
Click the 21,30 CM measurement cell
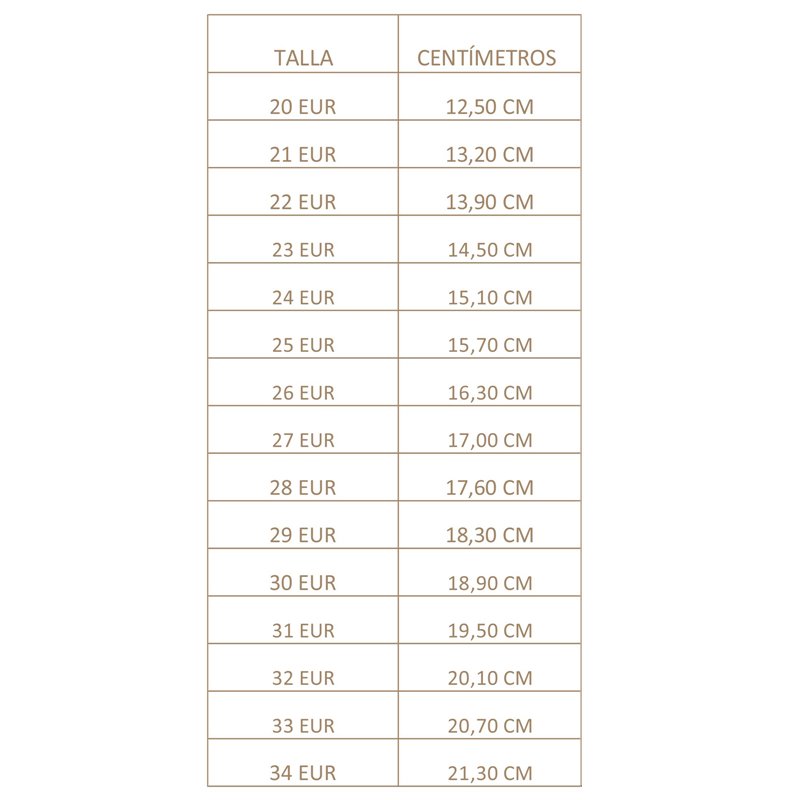click(x=489, y=772)
